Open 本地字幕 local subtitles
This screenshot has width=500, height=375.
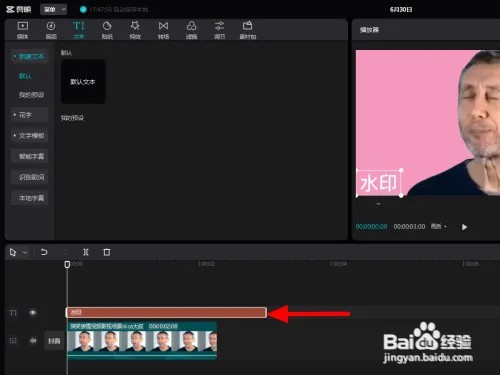click(x=30, y=198)
